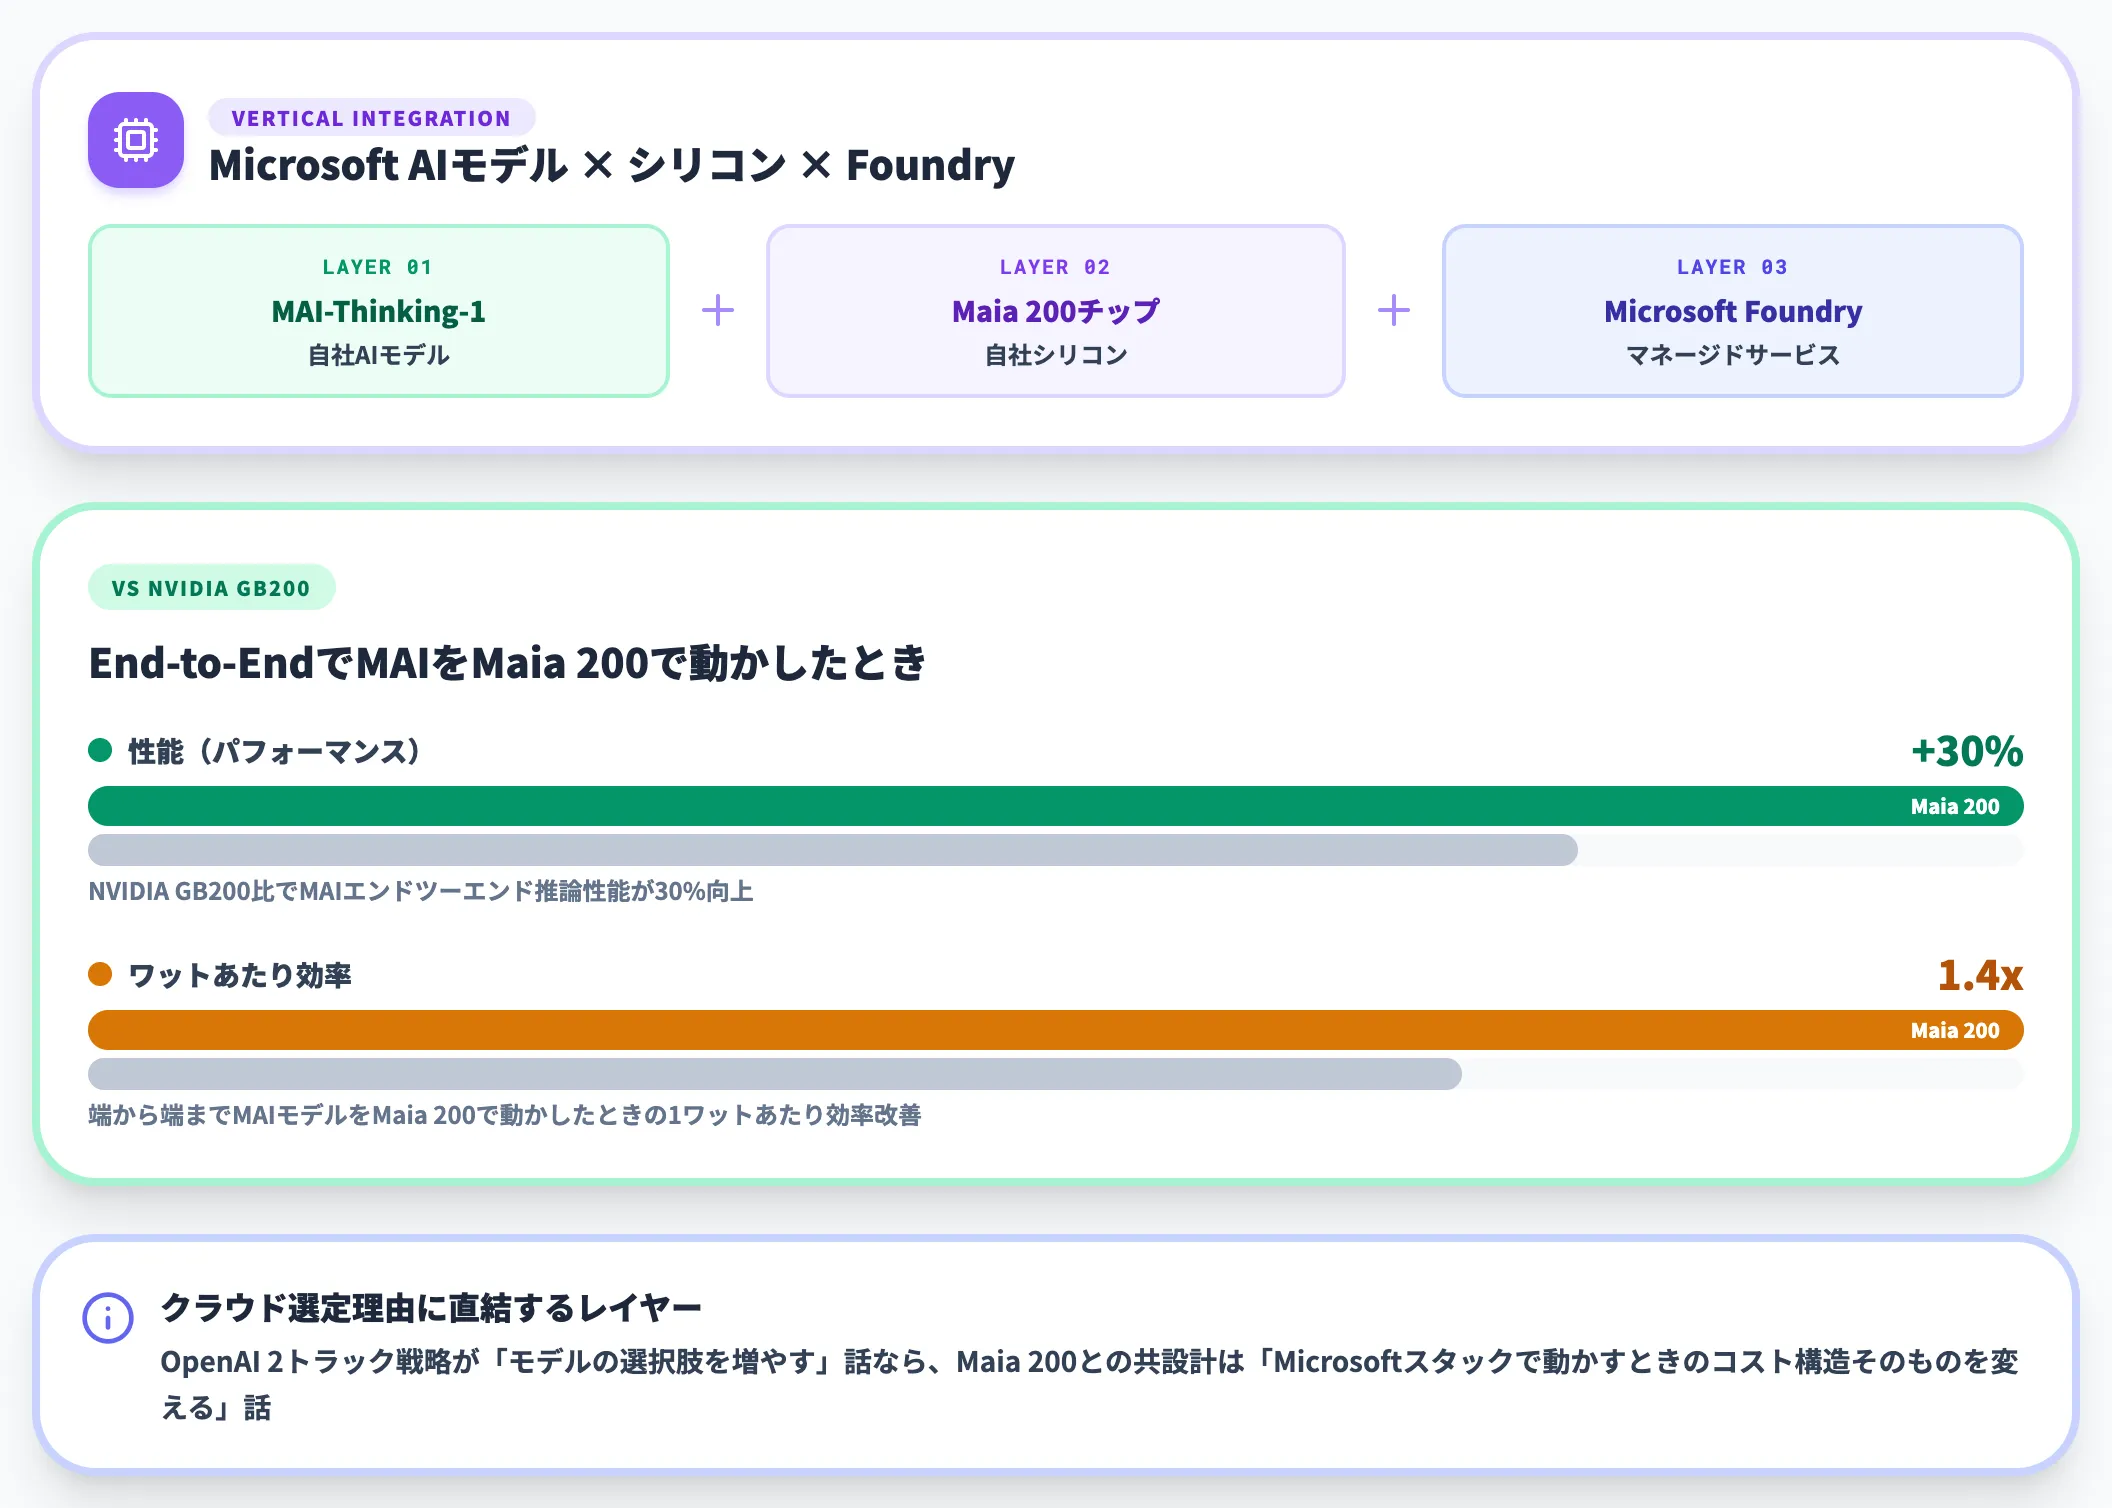Open the LAYER 01 MAI-Thinking-1 card

[379, 311]
